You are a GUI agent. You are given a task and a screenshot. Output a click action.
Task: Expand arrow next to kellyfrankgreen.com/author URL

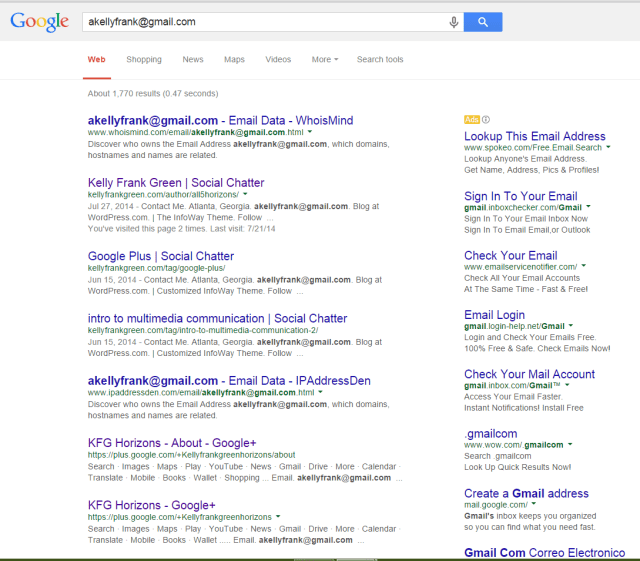tap(245, 194)
